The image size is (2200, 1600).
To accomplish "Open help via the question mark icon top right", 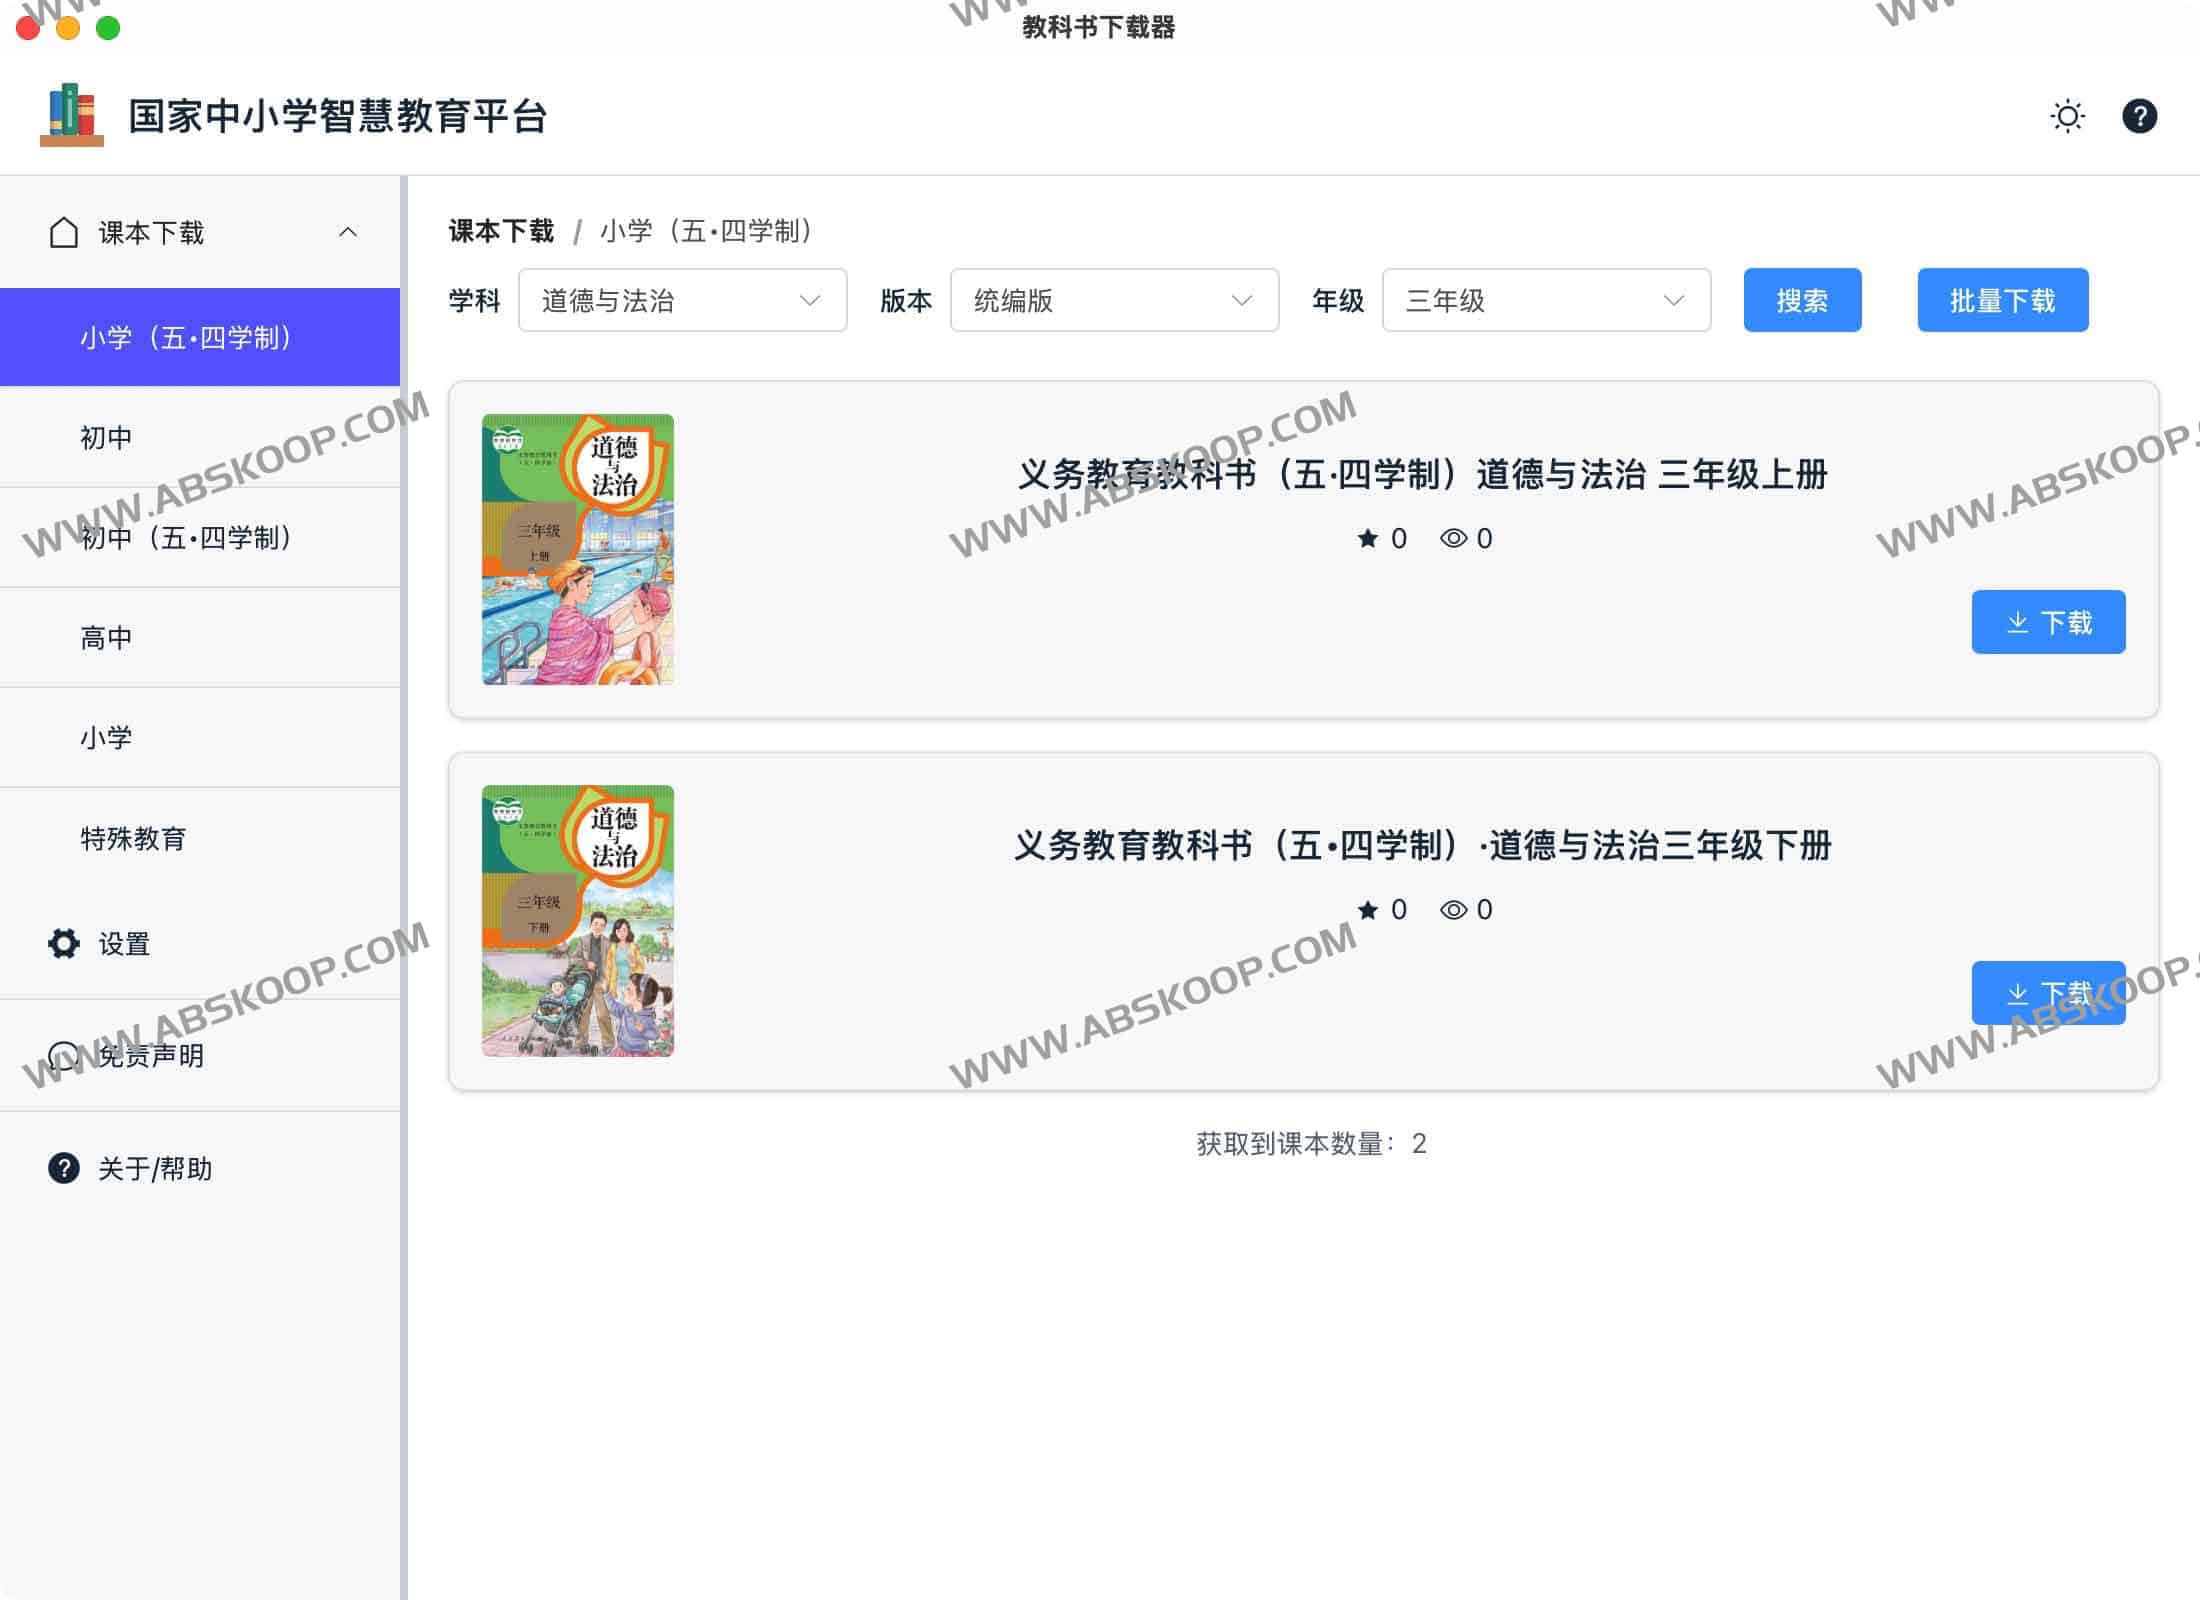I will pos(2140,116).
